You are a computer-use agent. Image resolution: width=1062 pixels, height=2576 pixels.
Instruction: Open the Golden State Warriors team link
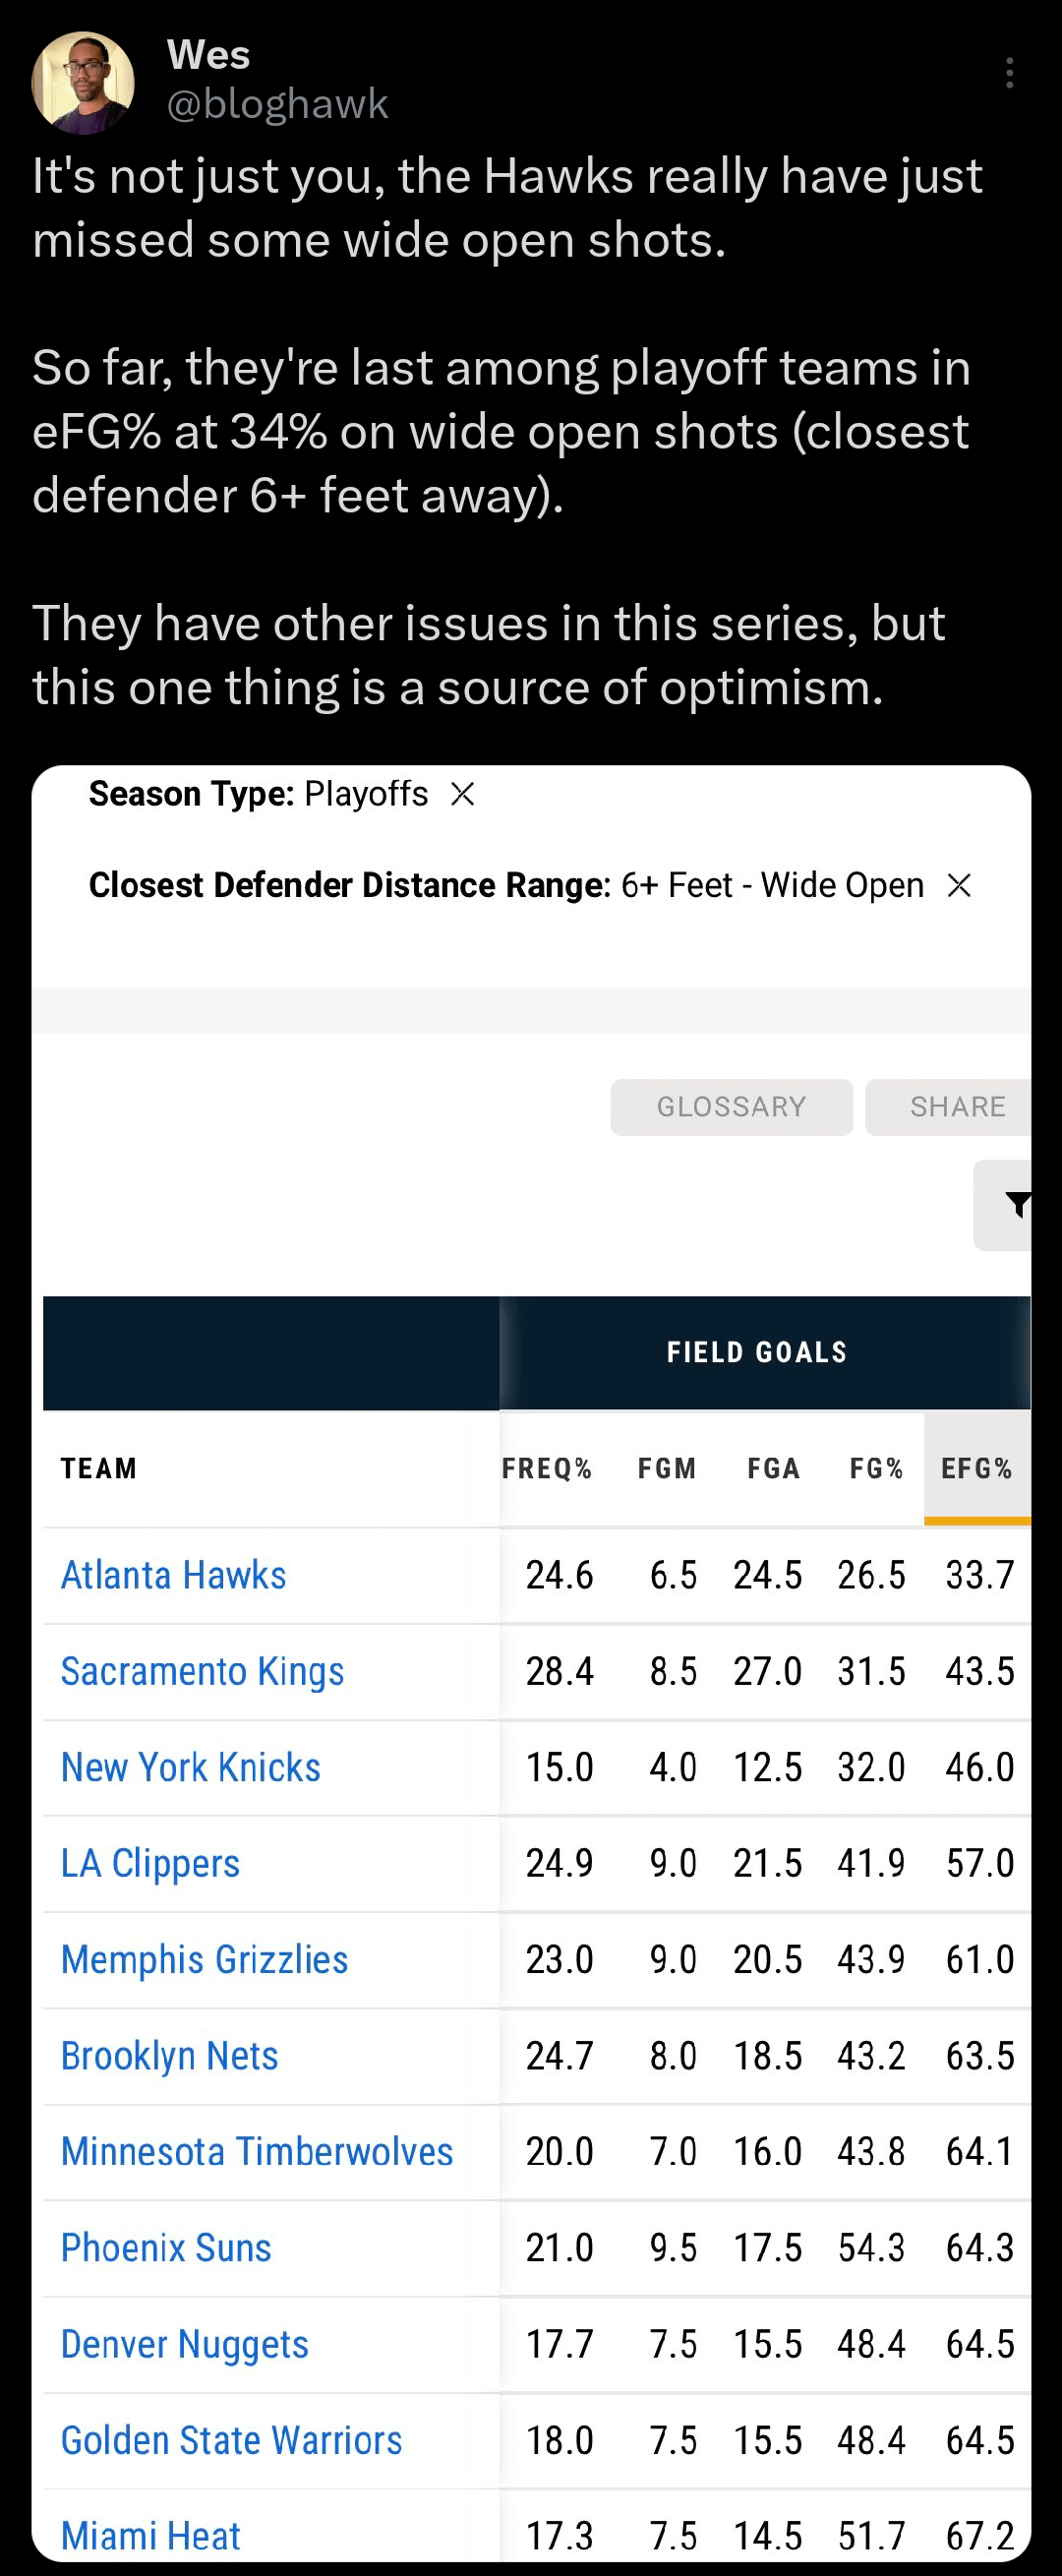(x=232, y=2440)
